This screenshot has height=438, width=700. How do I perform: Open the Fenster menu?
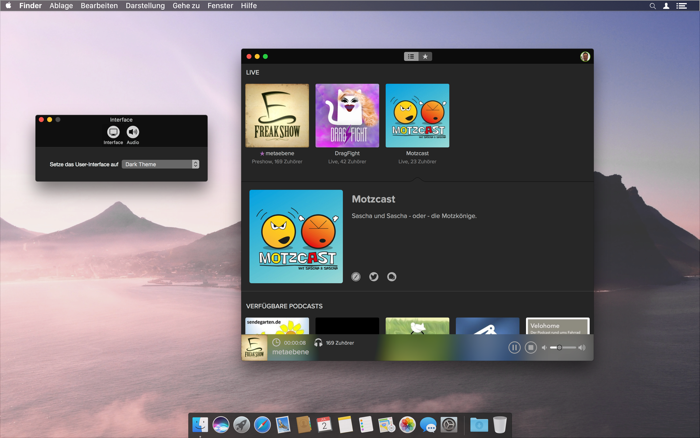point(220,6)
